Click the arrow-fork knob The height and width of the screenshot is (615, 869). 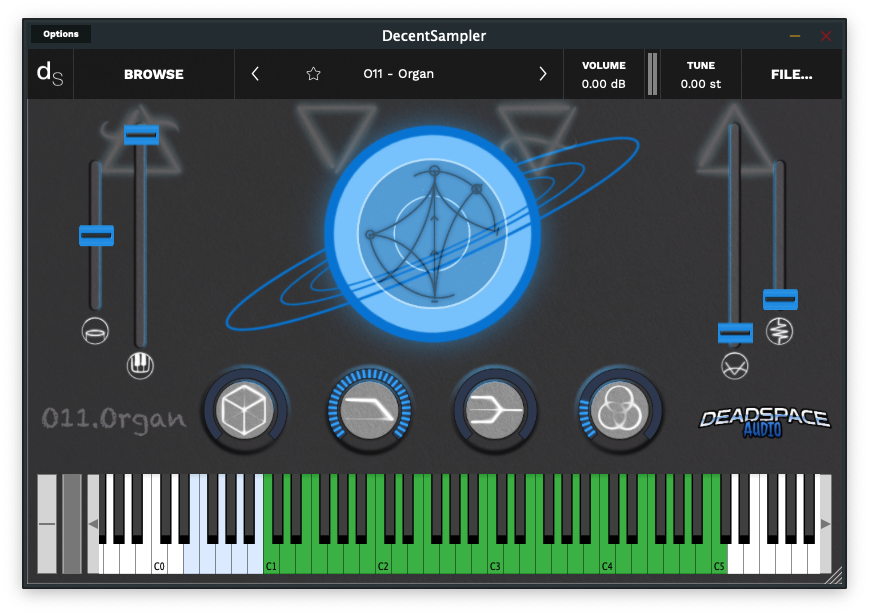point(495,411)
